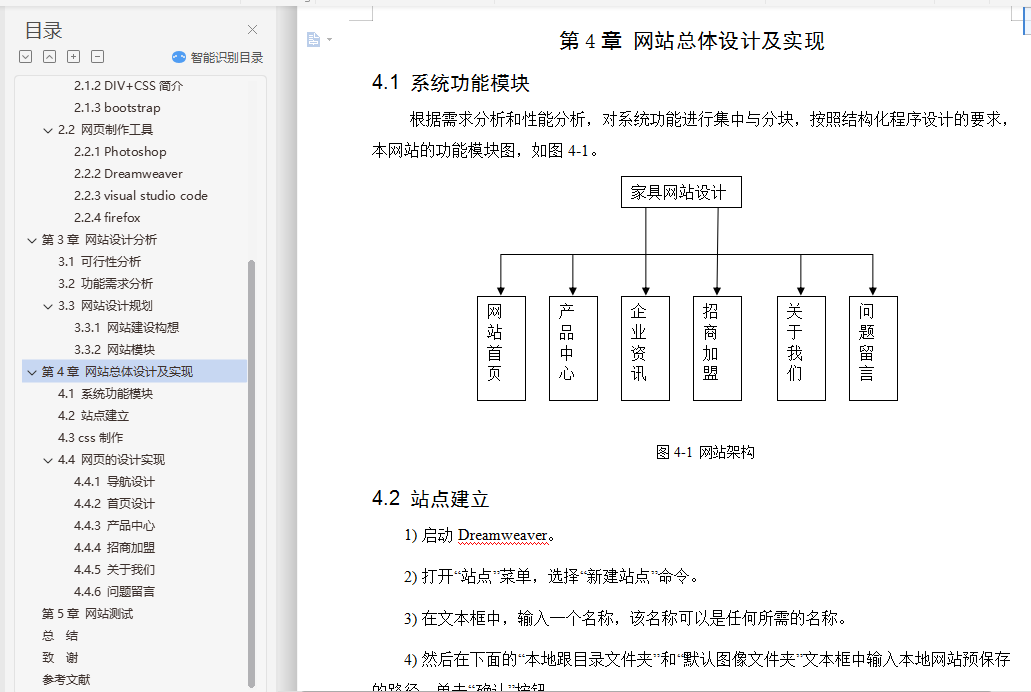
Task: Open 4.4.4 招商加盟 entry
Action: [x=114, y=547]
